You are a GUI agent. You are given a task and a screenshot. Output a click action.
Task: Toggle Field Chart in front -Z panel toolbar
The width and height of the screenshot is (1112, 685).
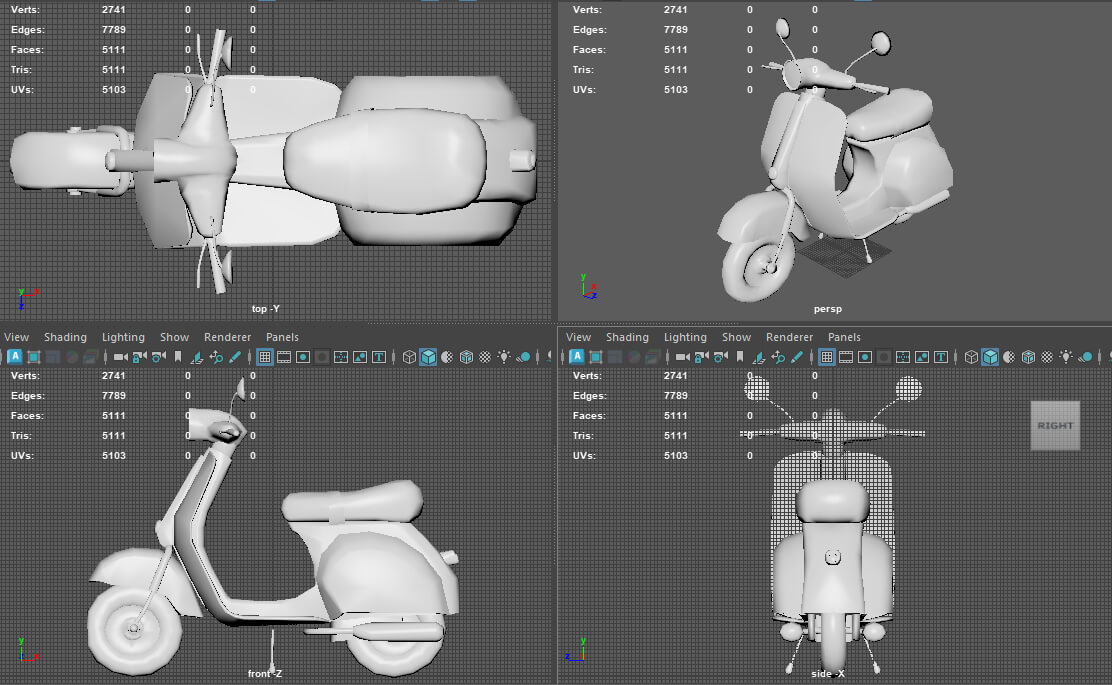pos(341,357)
